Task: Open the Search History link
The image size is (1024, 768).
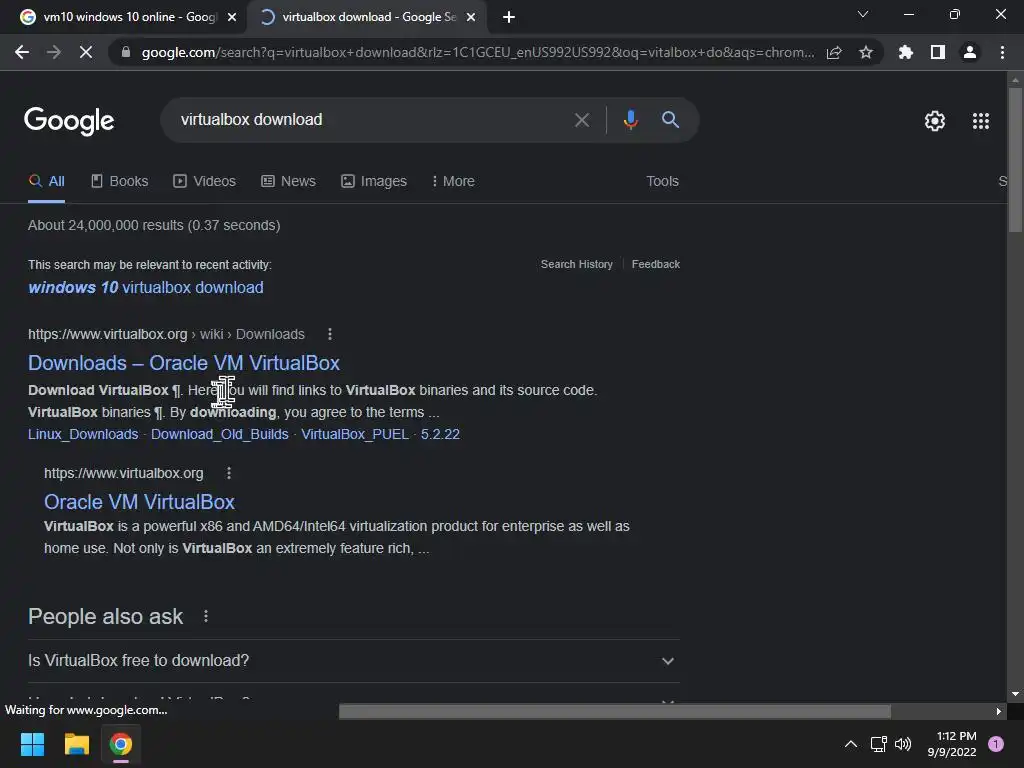Action: 577,264
